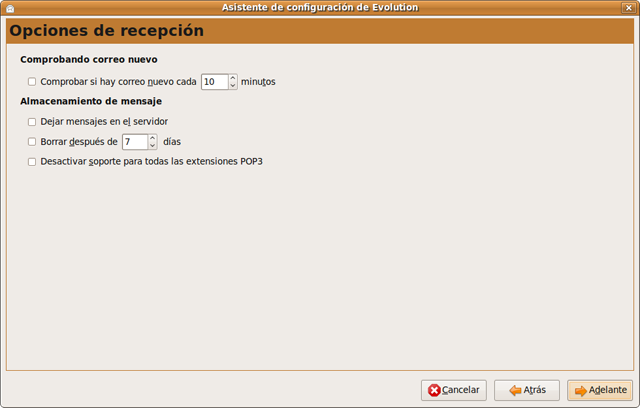Click the 'Almacenamiento de mensaje' section label
The width and height of the screenshot is (640, 408).
click(91, 101)
